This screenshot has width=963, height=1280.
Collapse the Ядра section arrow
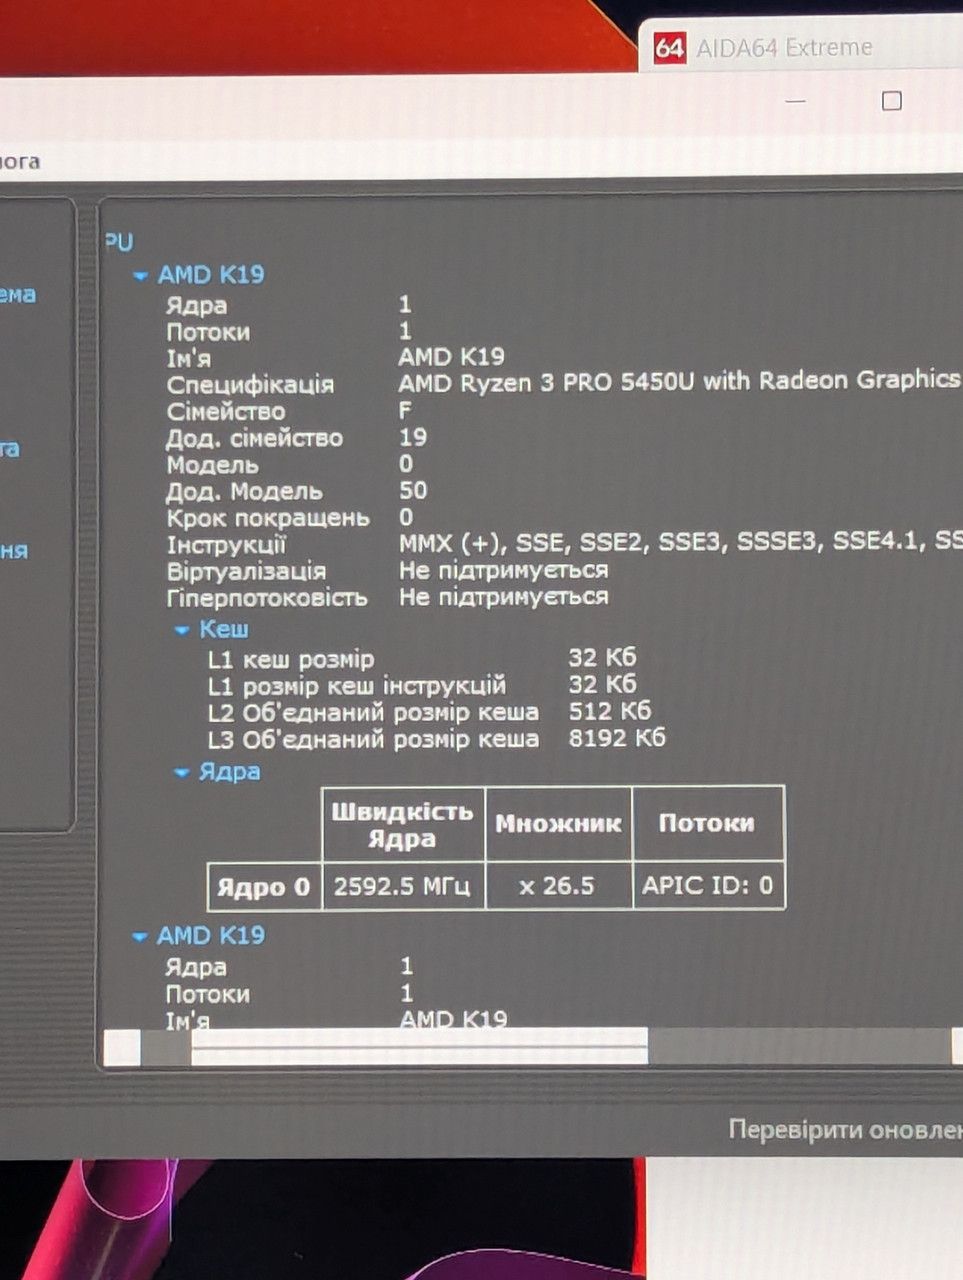coord(182,772)
